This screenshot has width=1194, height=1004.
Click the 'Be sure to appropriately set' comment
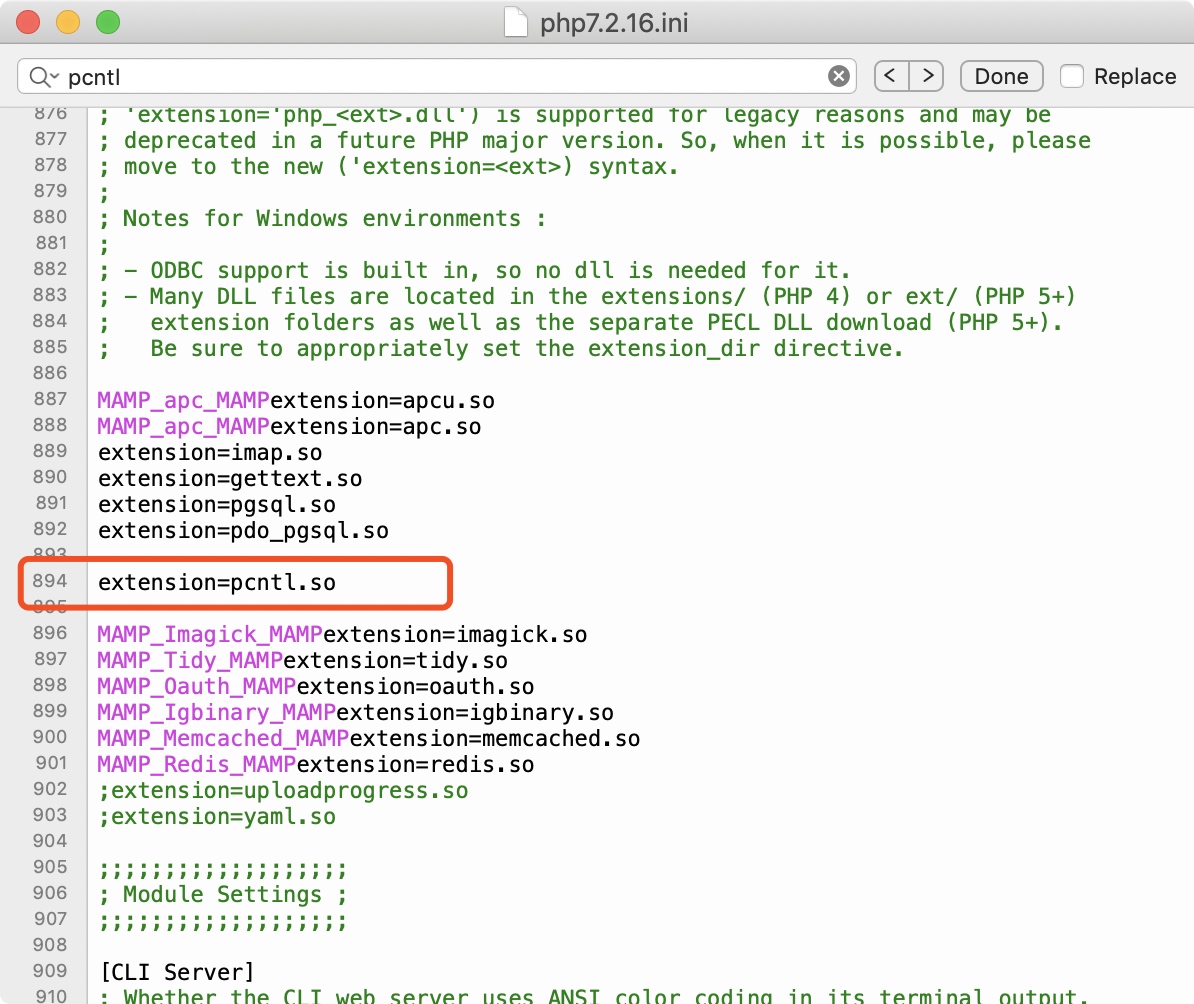coord(501,349)
